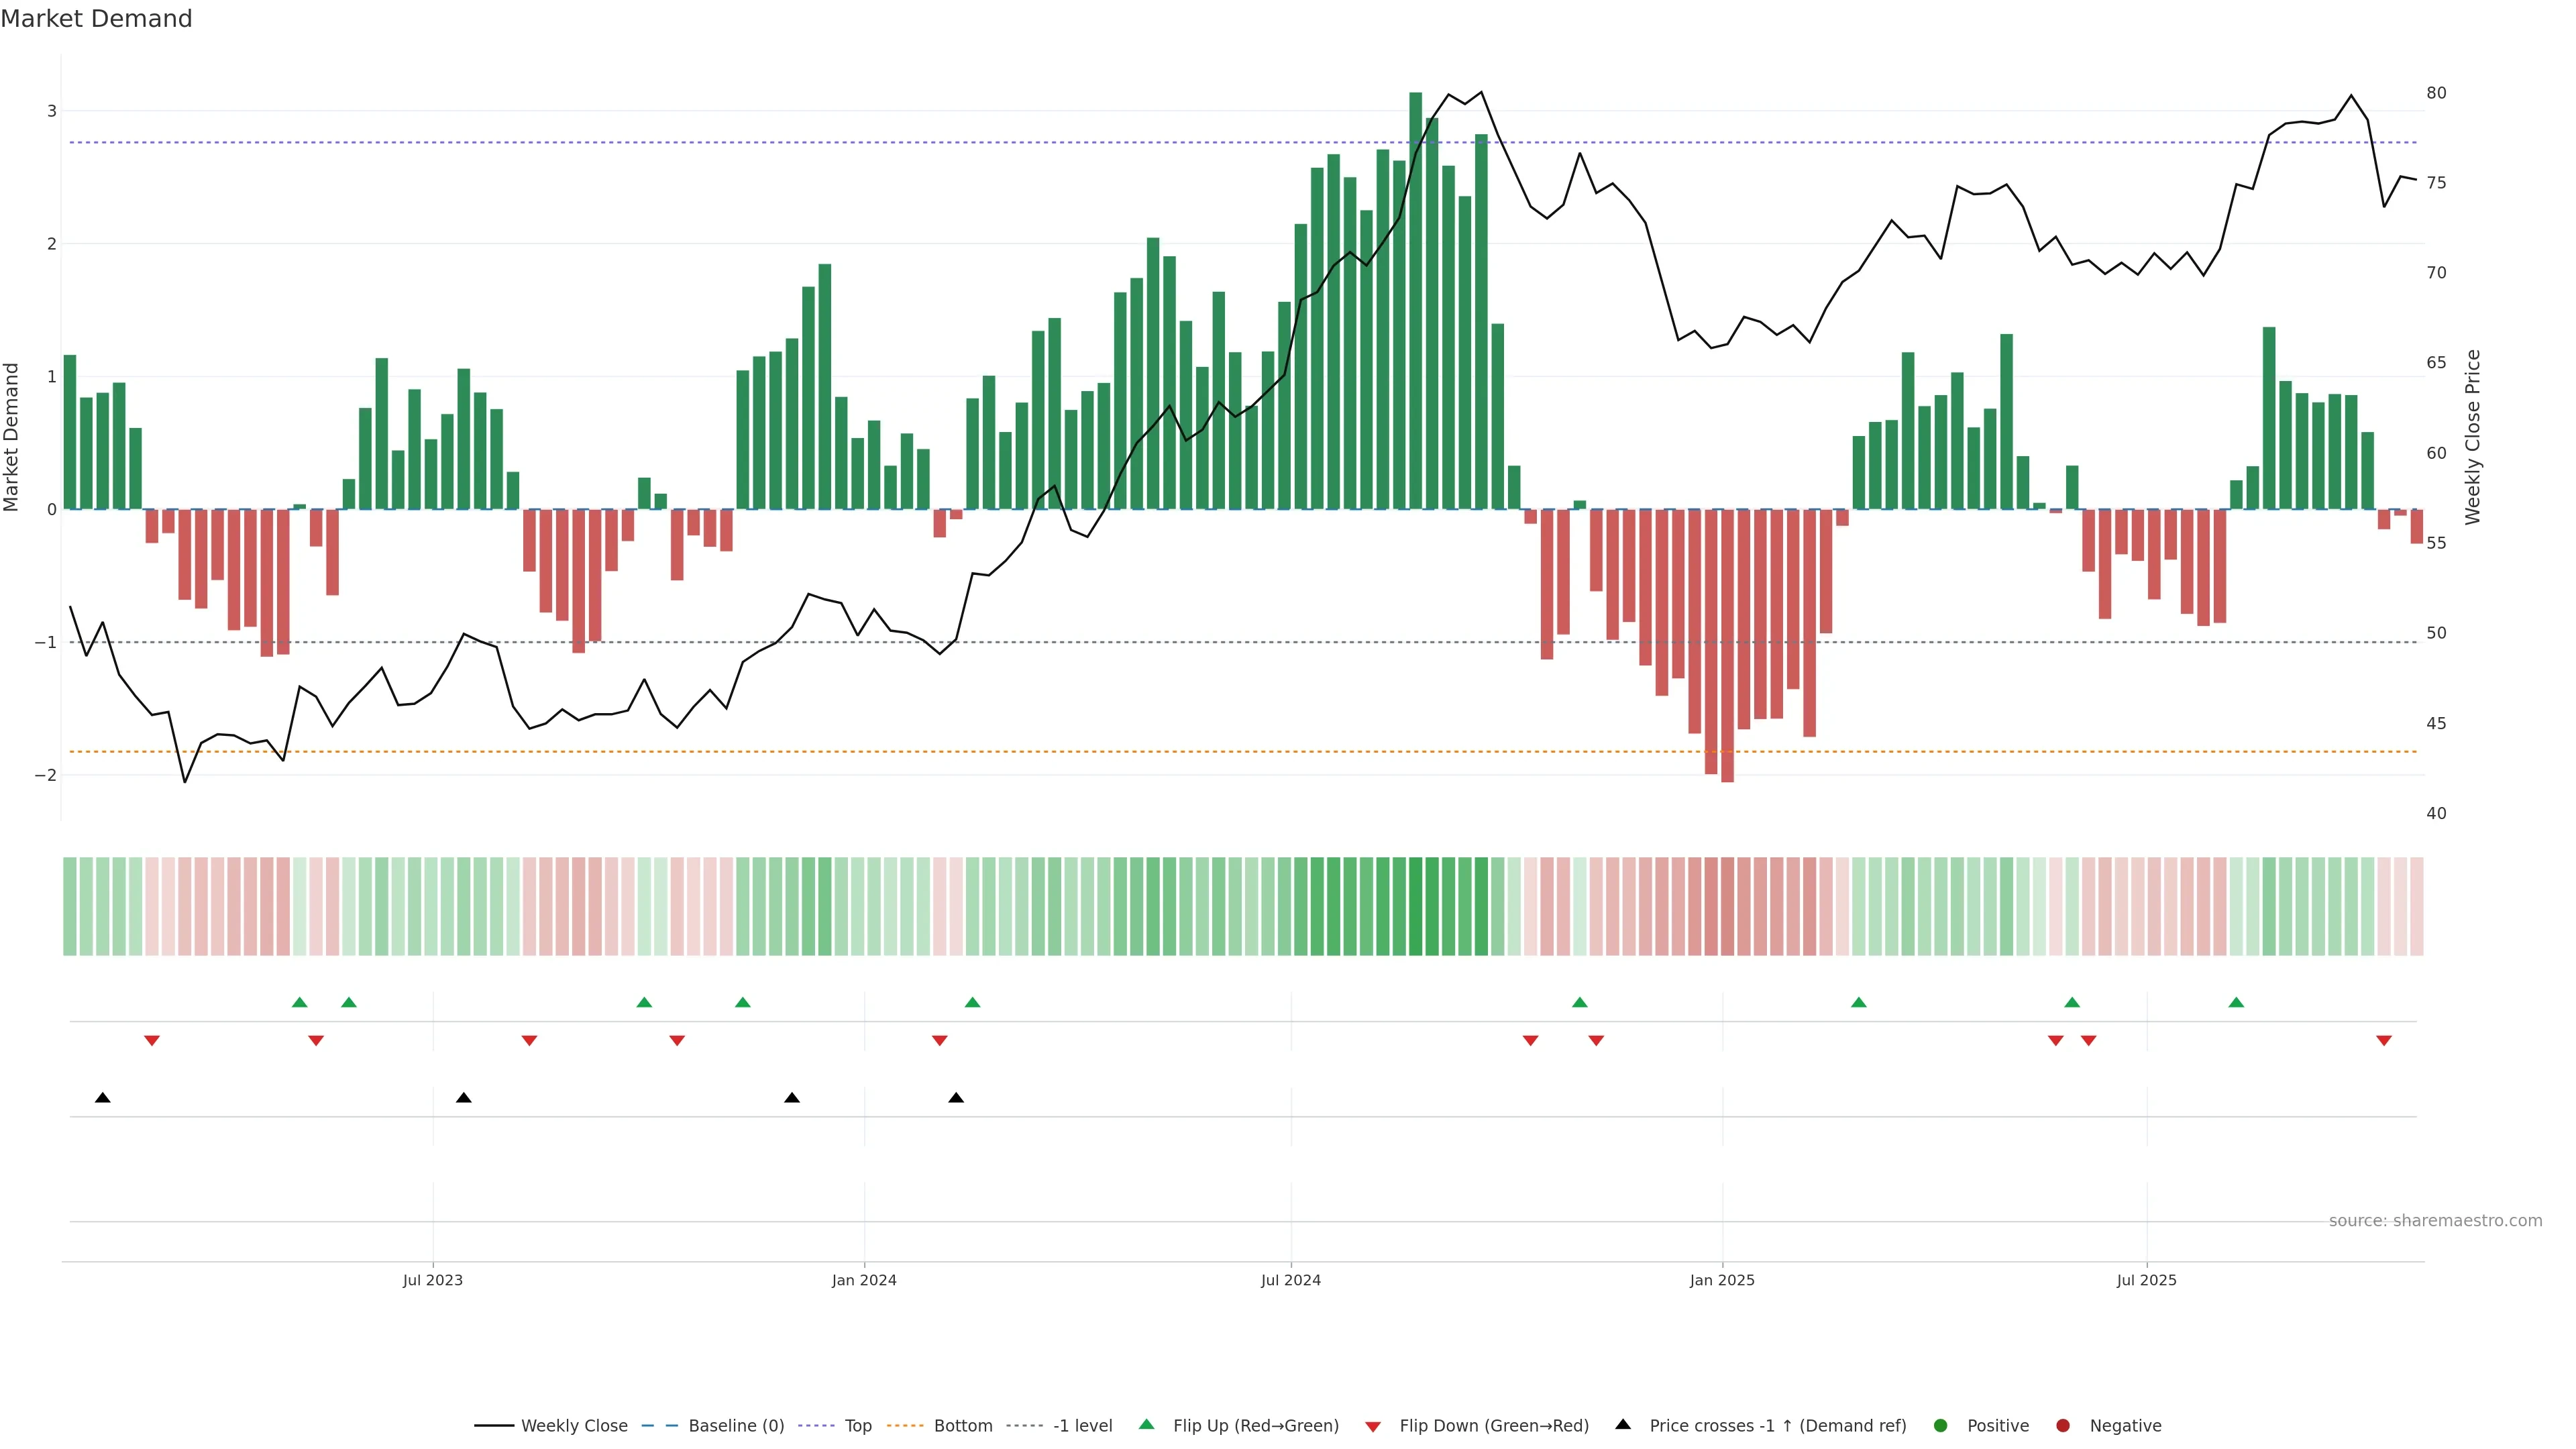
Task: Click the Flip Down red triangle legend icon
Action: [1372, 1426]
